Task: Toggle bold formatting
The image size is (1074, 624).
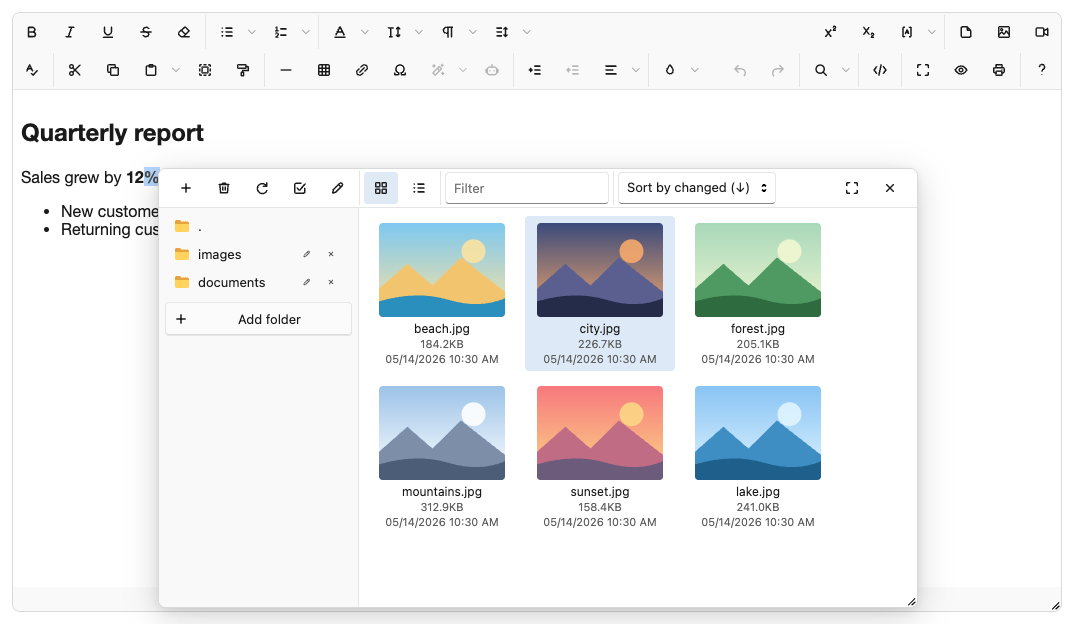Action: click(x=32, y=32)
